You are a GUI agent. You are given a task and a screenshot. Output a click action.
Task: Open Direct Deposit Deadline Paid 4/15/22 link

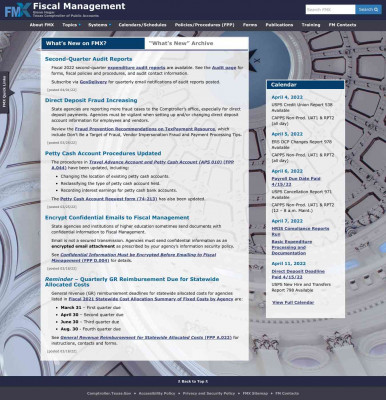point(298,274)
